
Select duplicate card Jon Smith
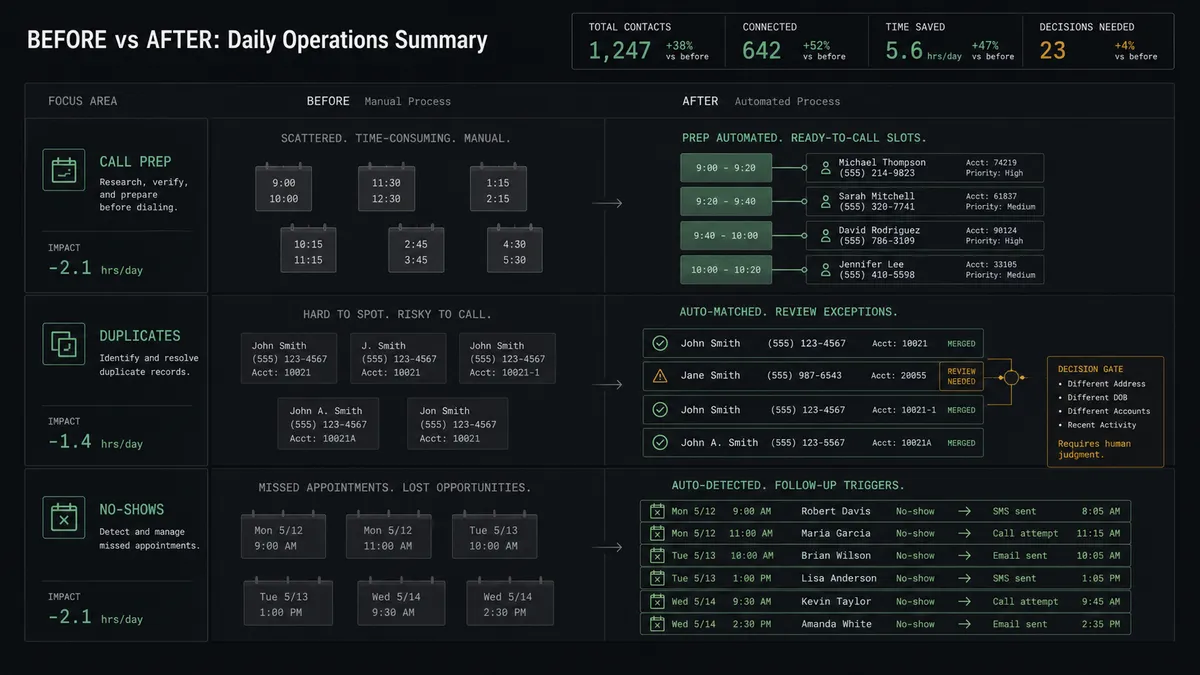(x=458, y=424)
